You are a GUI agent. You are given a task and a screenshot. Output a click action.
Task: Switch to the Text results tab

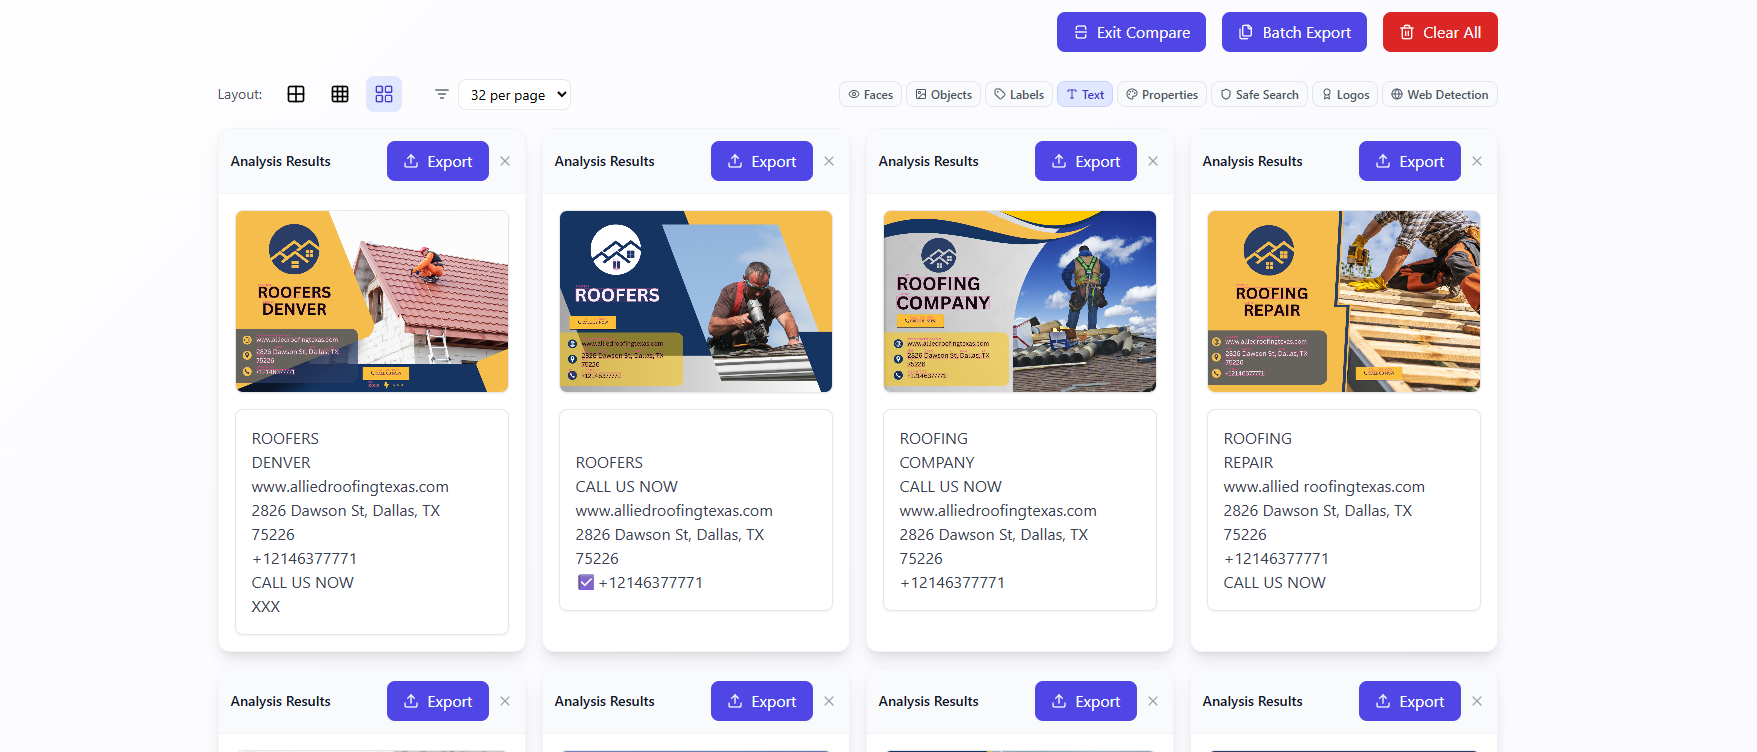pos(1085,94)
